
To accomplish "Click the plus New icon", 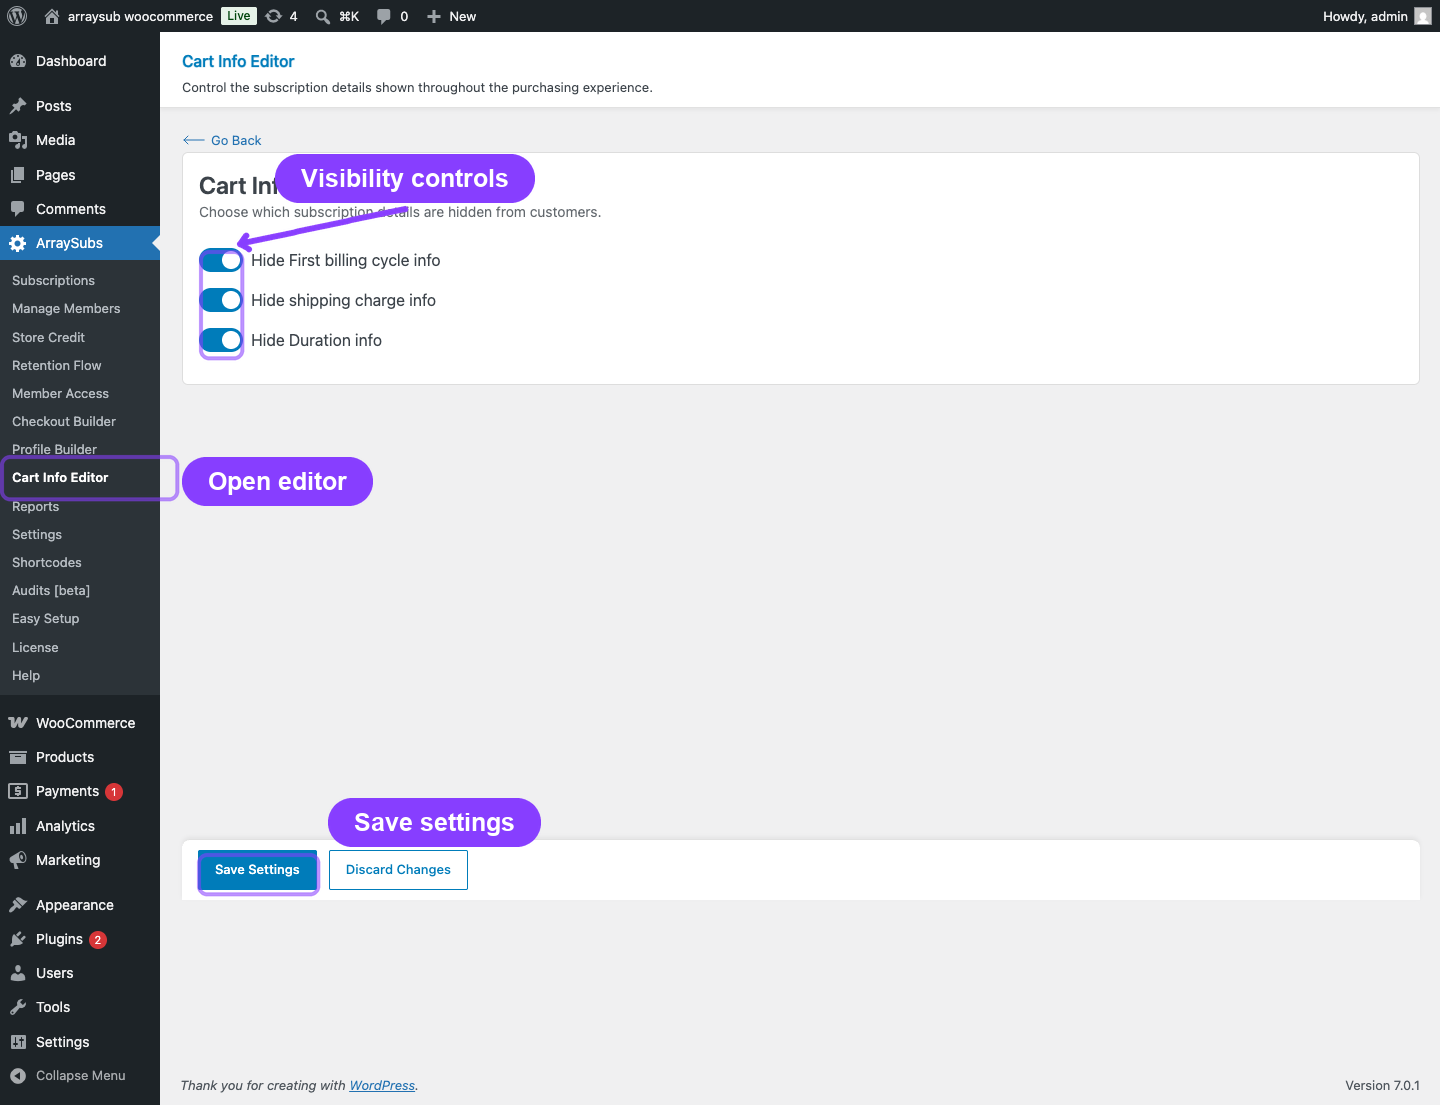I will [x=434, y=17].
